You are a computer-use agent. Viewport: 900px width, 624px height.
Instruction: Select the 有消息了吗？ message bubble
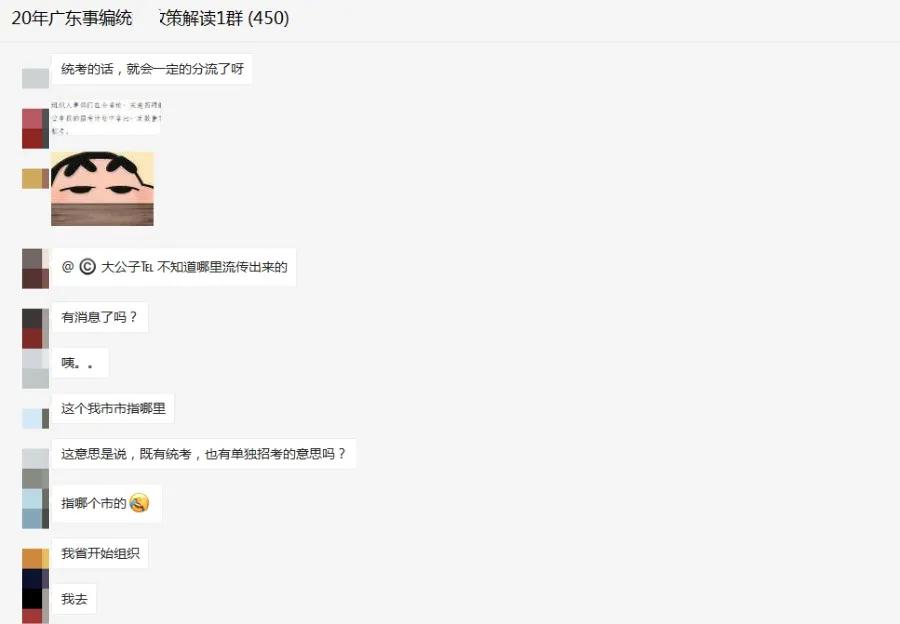(x=100, y=317)
